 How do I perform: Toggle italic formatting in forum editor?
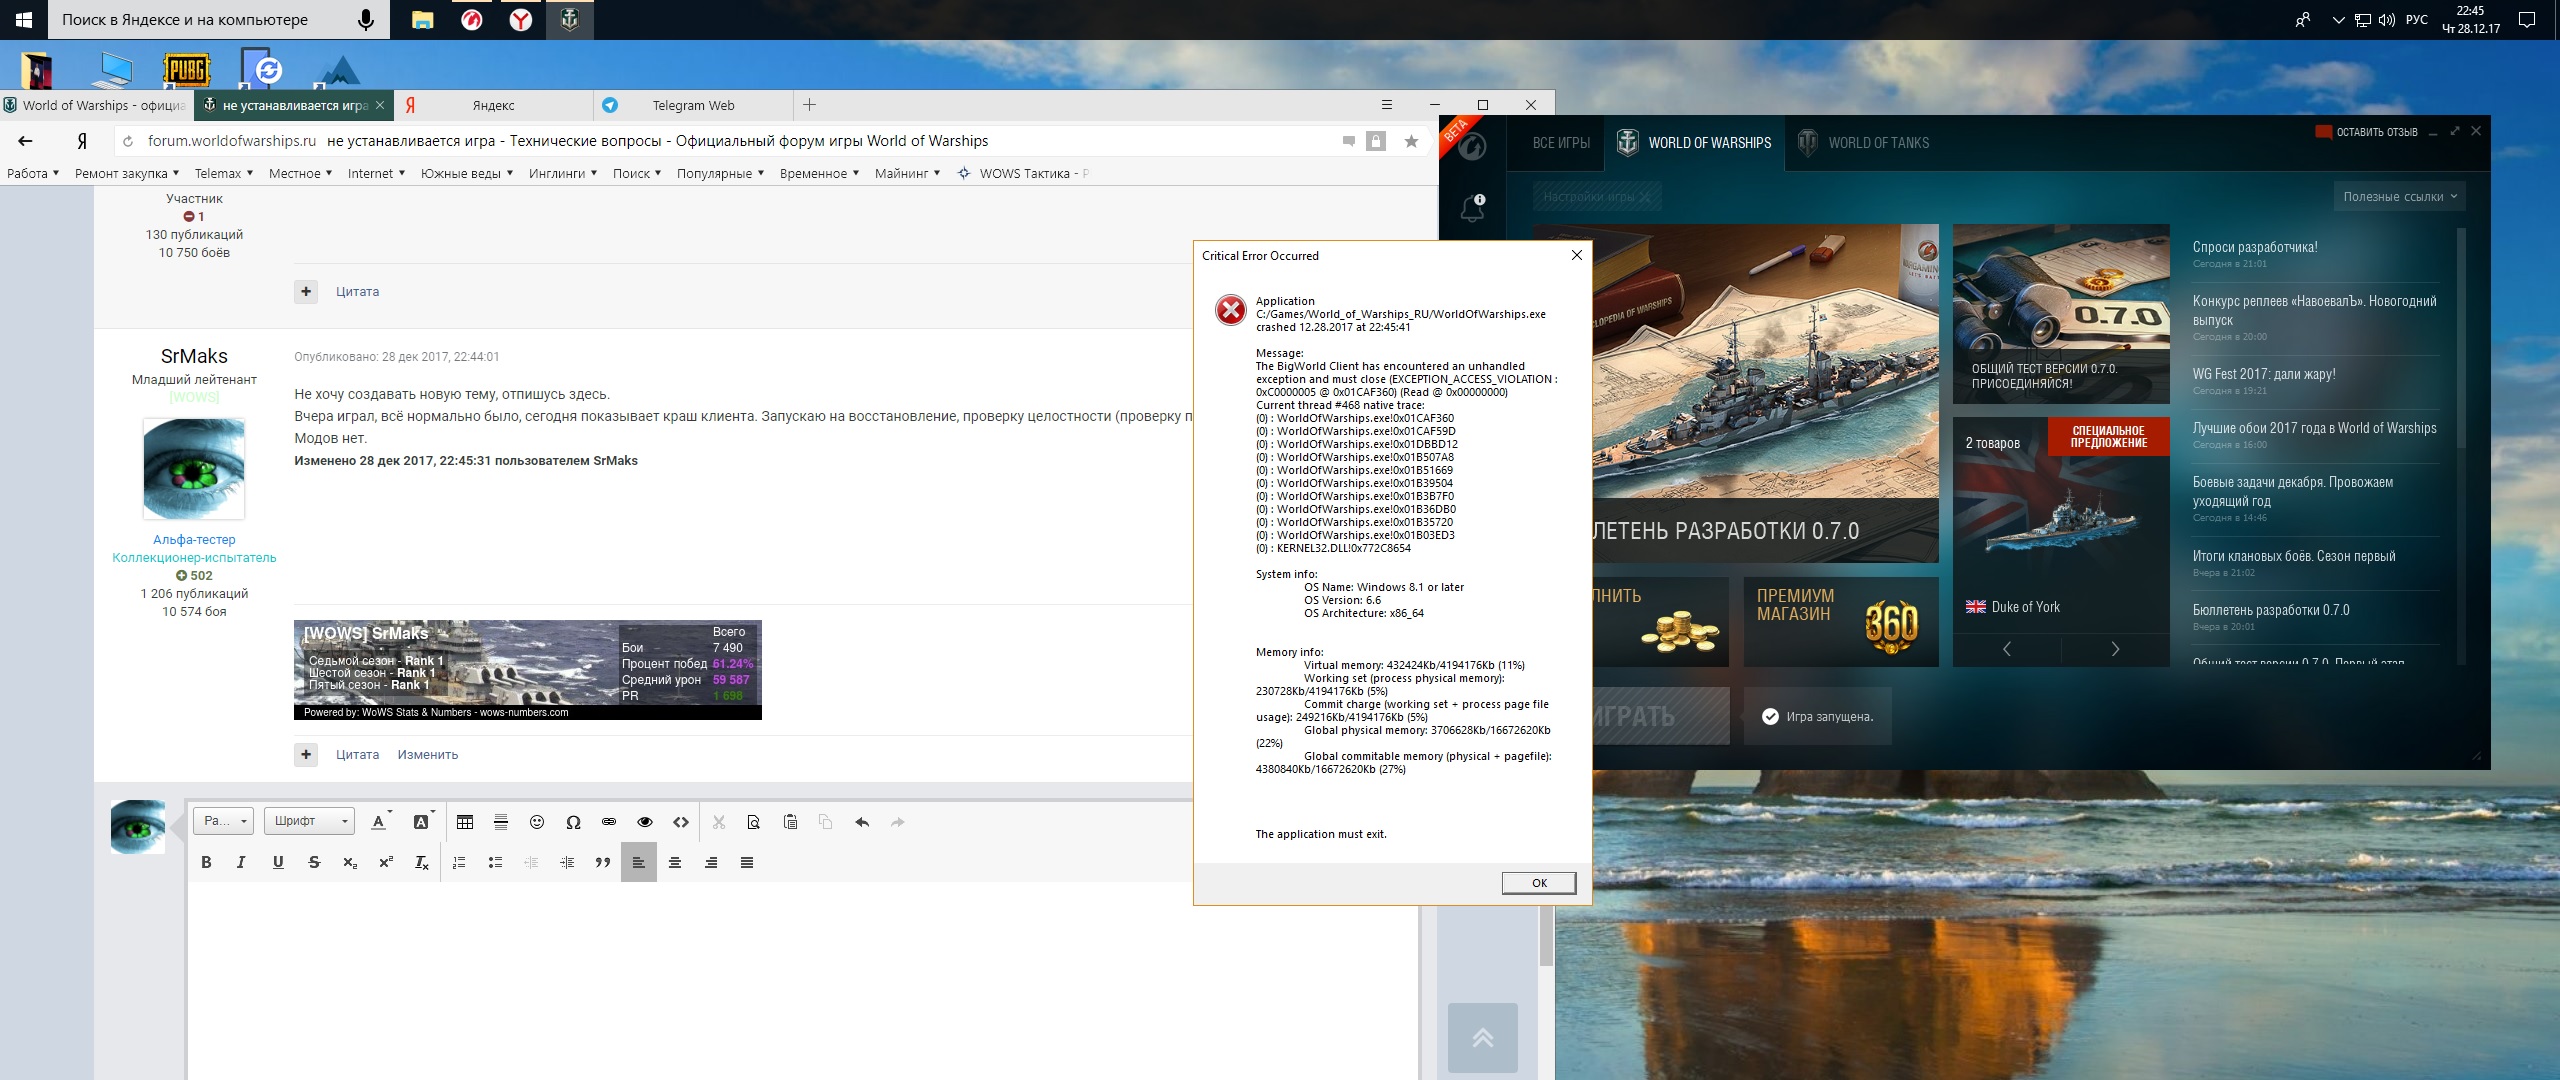[241, 862]
